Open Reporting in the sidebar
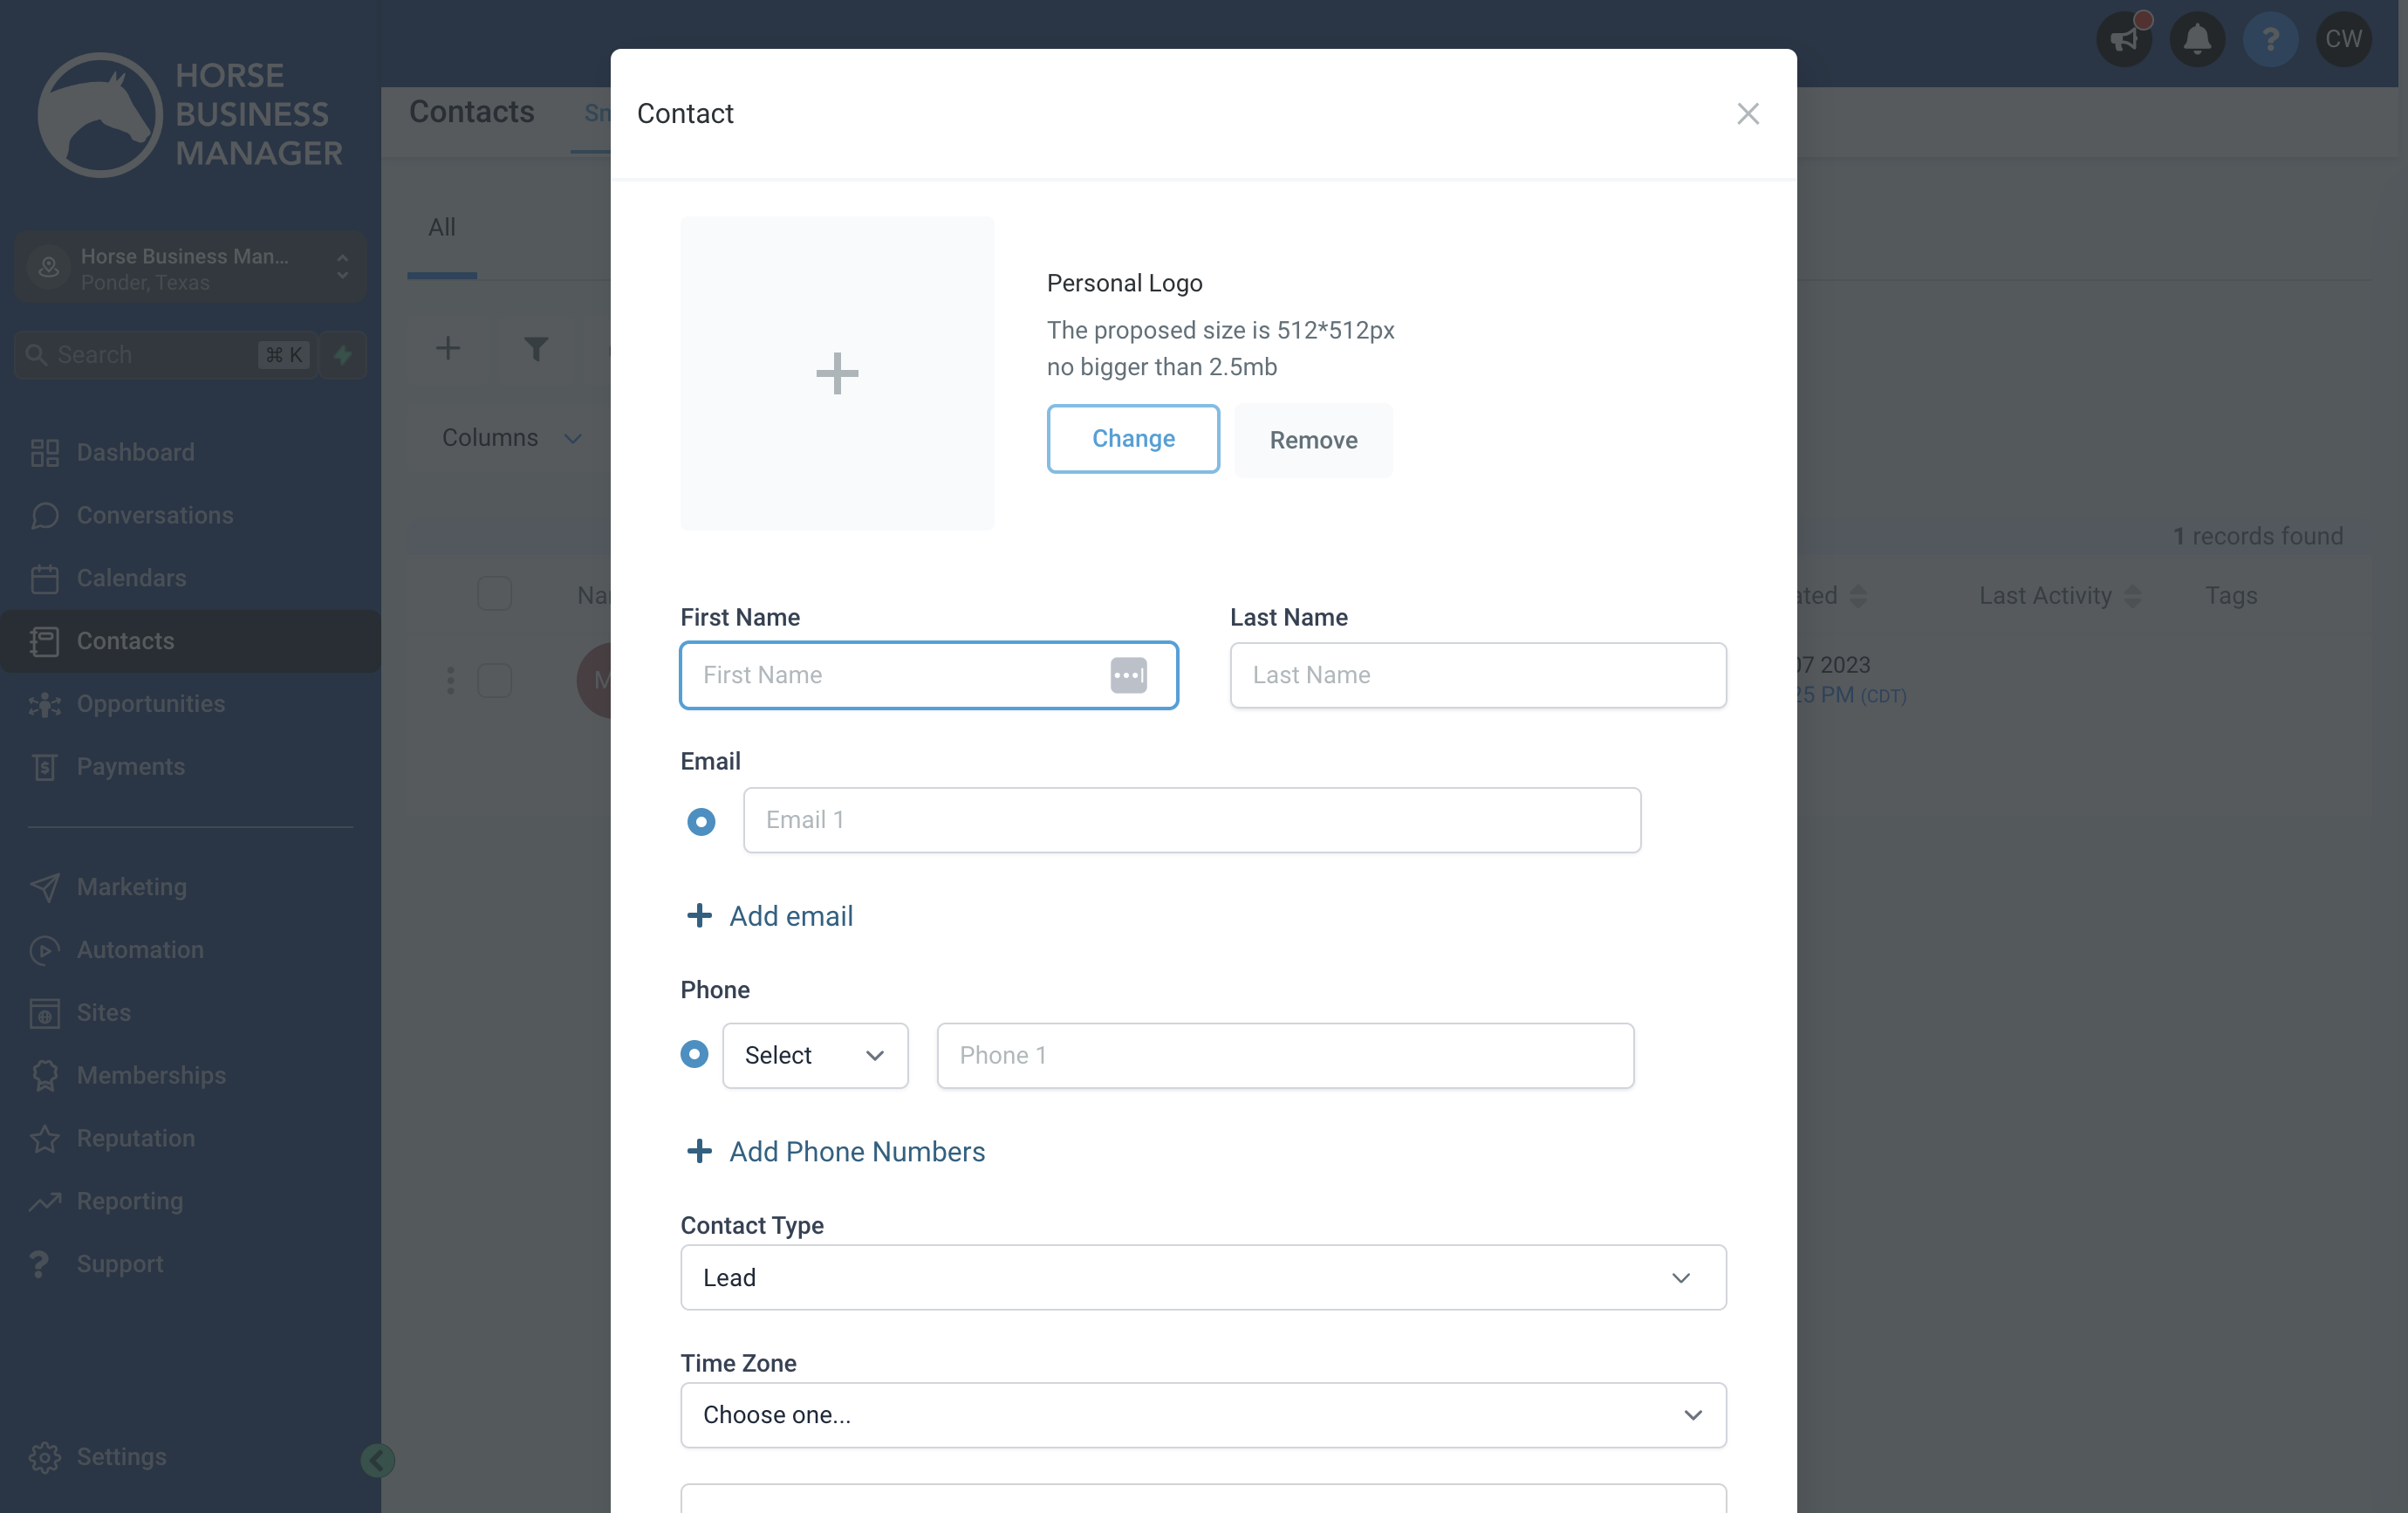Viewport: 2408px width, 1513px height. [x=190, y=1201]
